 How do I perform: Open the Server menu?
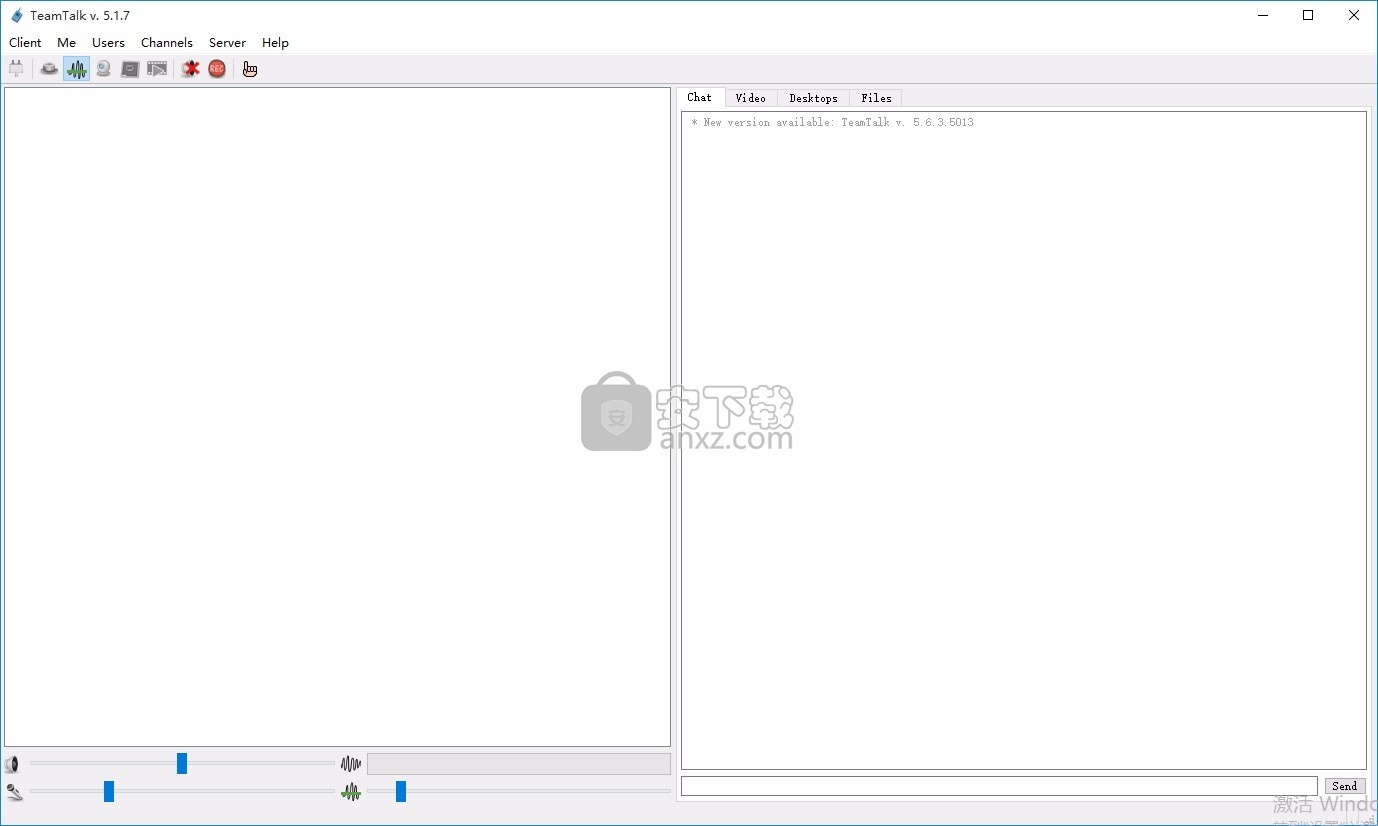(x=227, y=43)
